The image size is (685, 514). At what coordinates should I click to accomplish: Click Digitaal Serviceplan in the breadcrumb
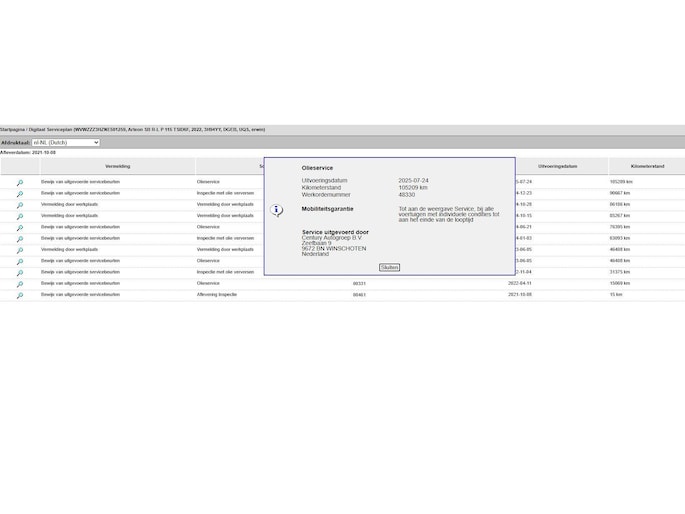48,129
